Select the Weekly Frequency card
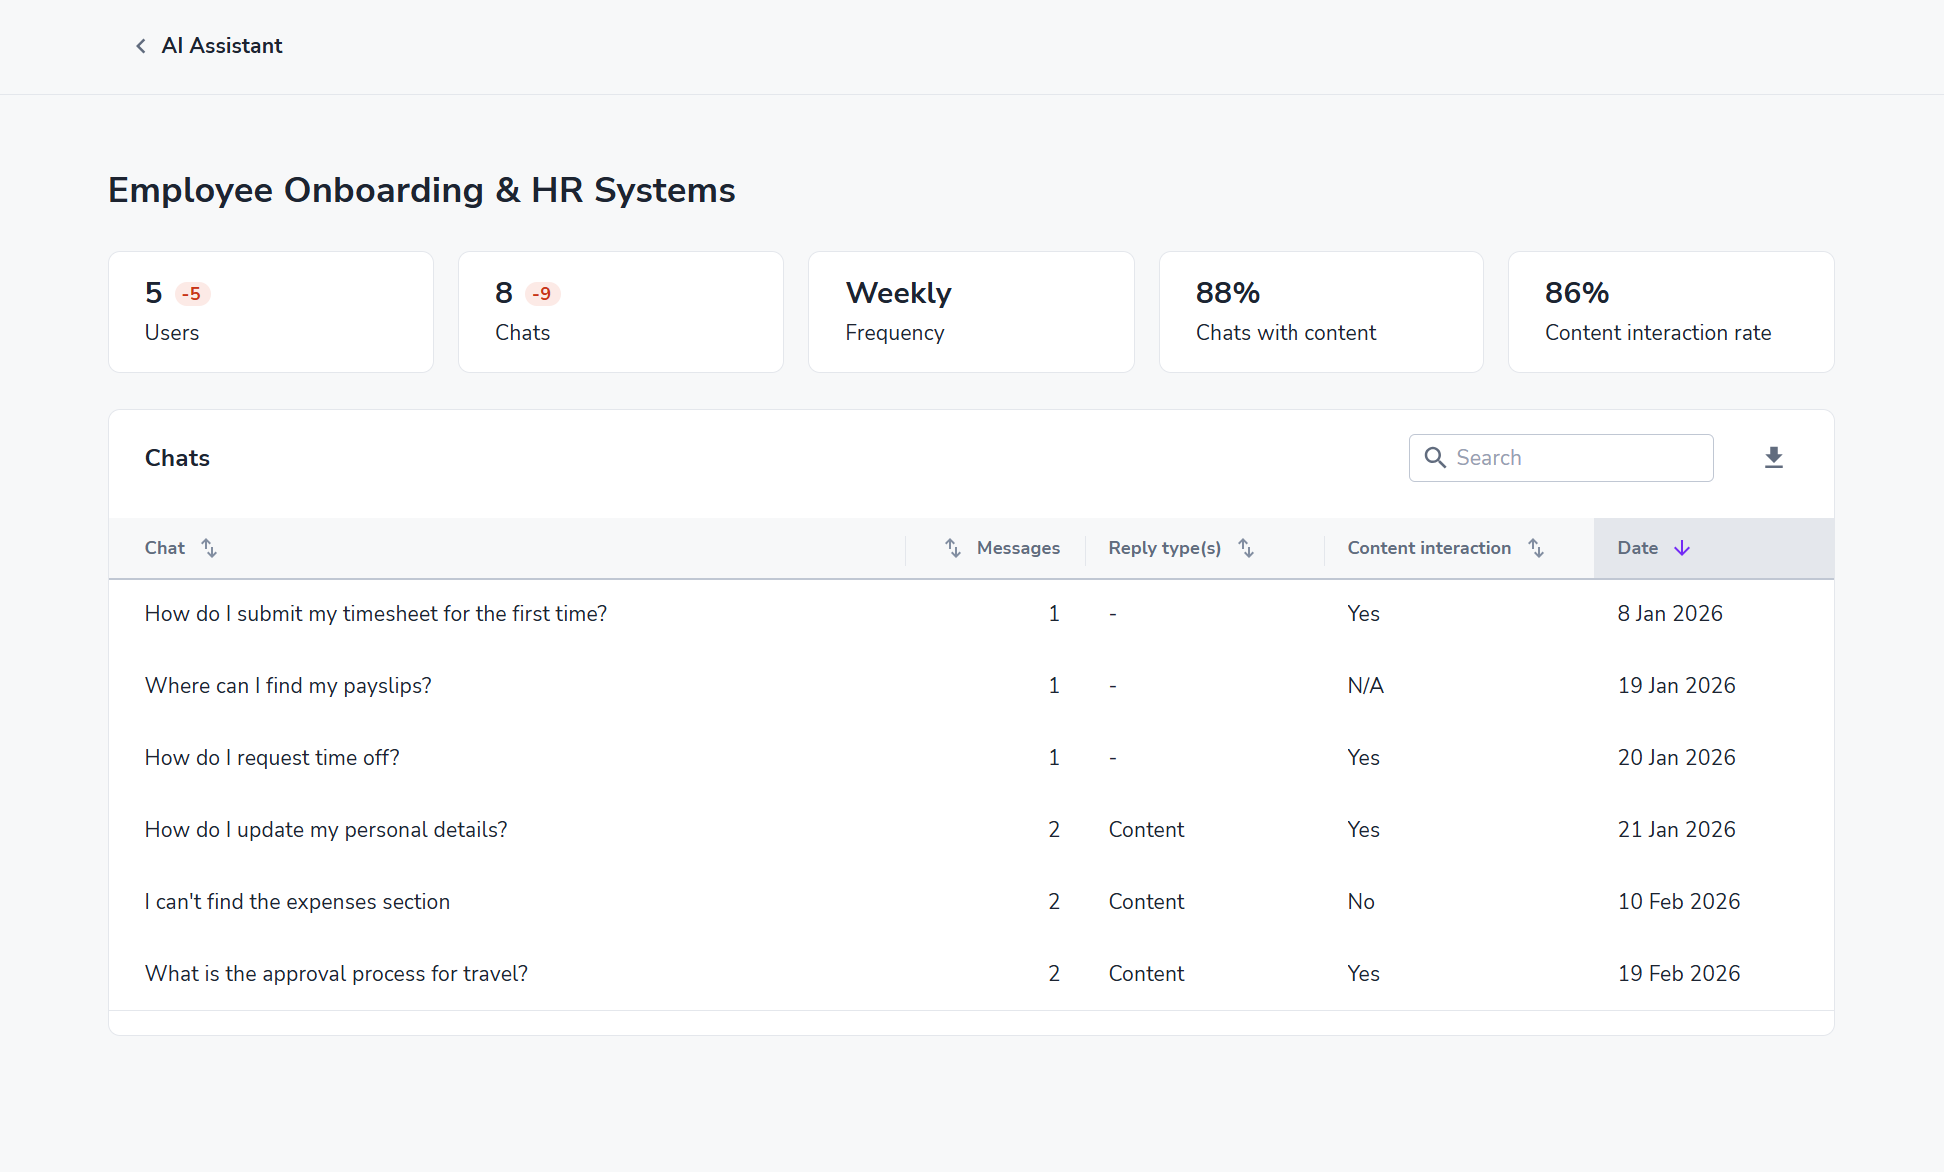 (x=970, y=312)
